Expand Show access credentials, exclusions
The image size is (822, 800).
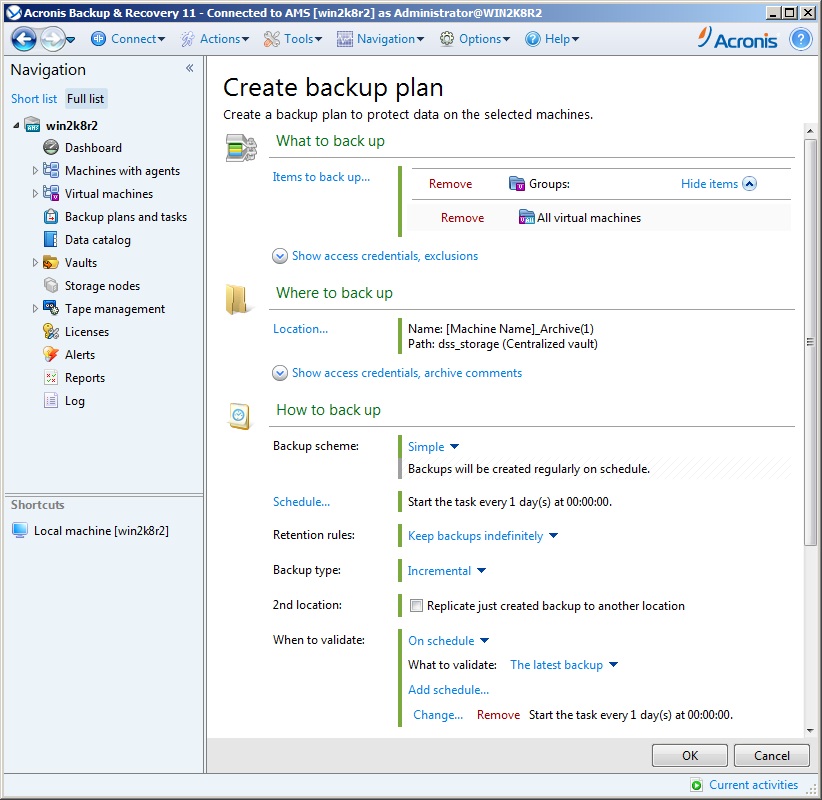[x=375, y=256]
